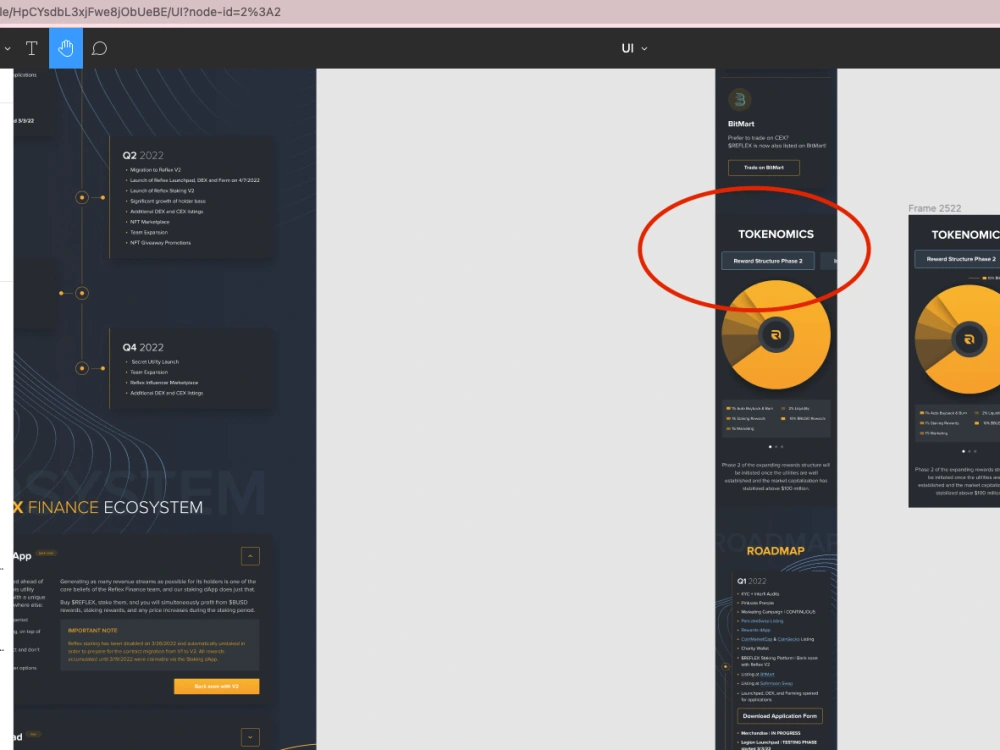Select the 'Frame 2522' frame label
Viewport: 1000px width, 750px height.
934,208
